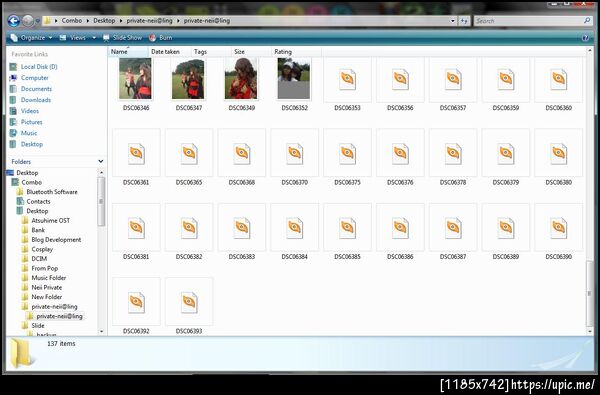Select the DSC06392 file icon
The width and height of the screenshot is (600, 395).
[136, 303]
